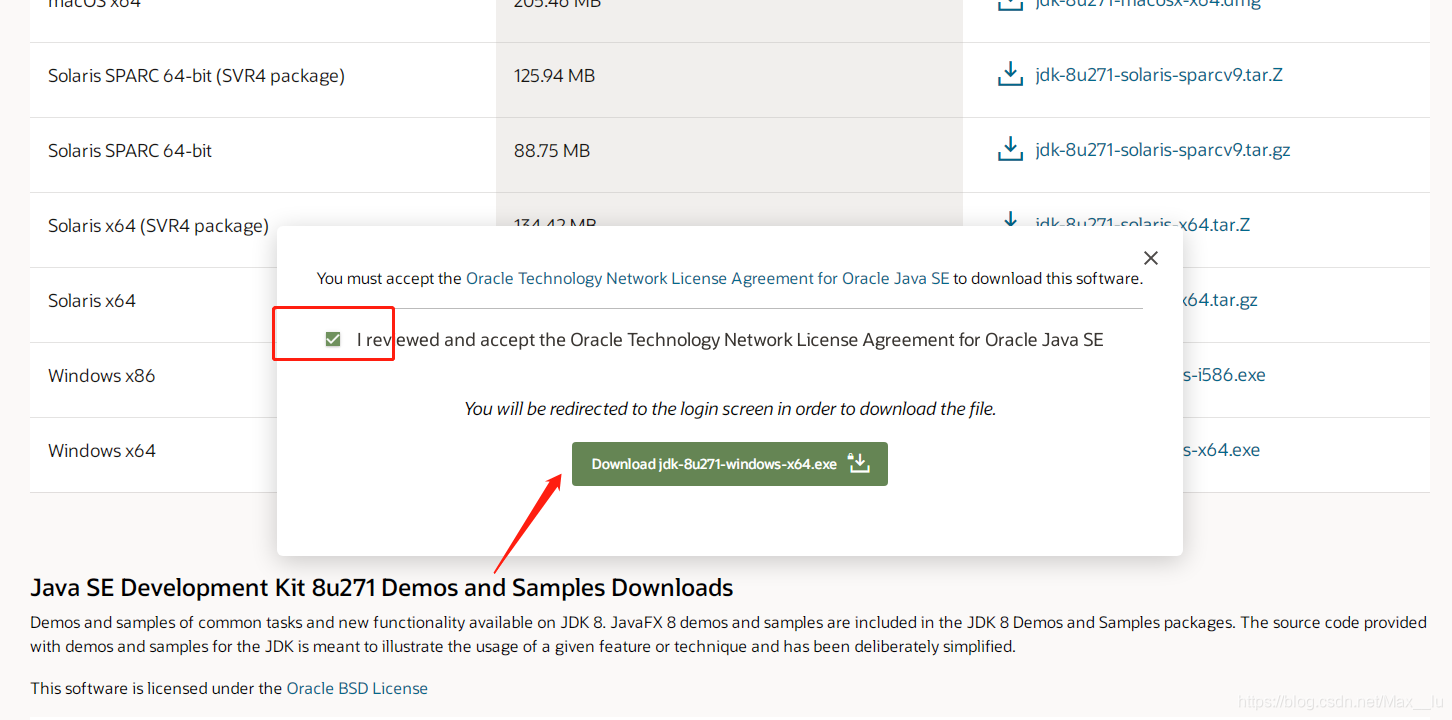Close the license agreement dialog

tap(1151, 258)
